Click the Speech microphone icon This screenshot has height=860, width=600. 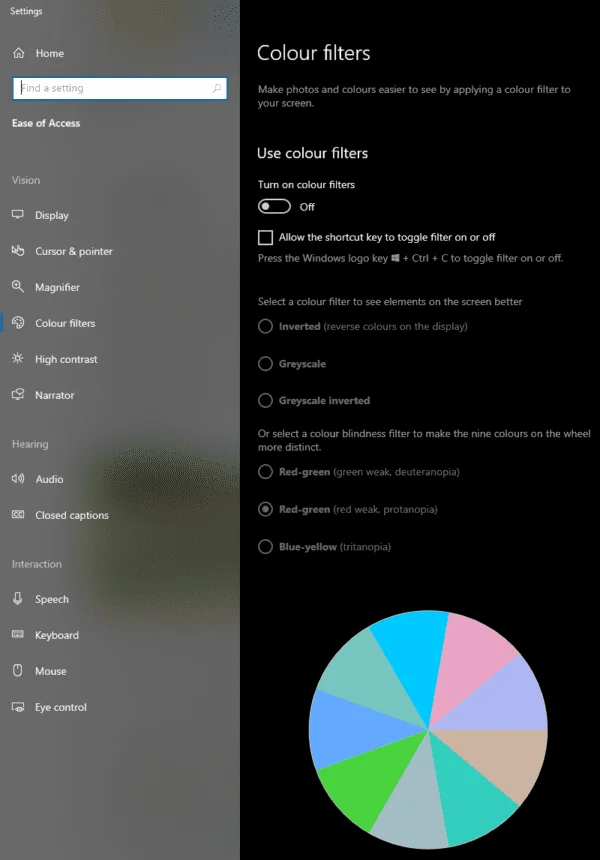click(x=18, y=598)
